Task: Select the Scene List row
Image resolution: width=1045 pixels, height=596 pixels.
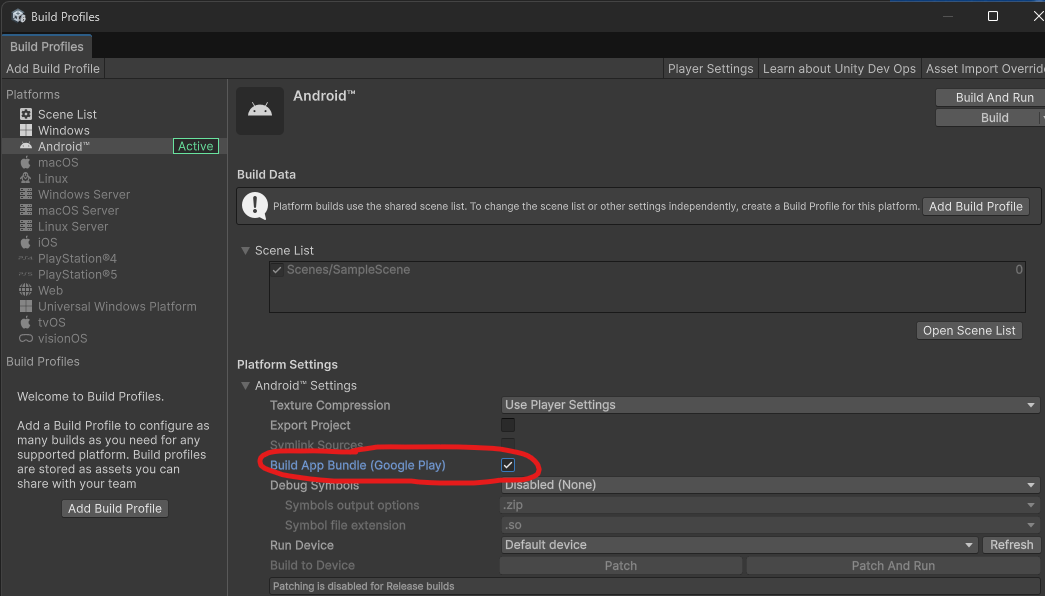Action: tap(113, 114)
